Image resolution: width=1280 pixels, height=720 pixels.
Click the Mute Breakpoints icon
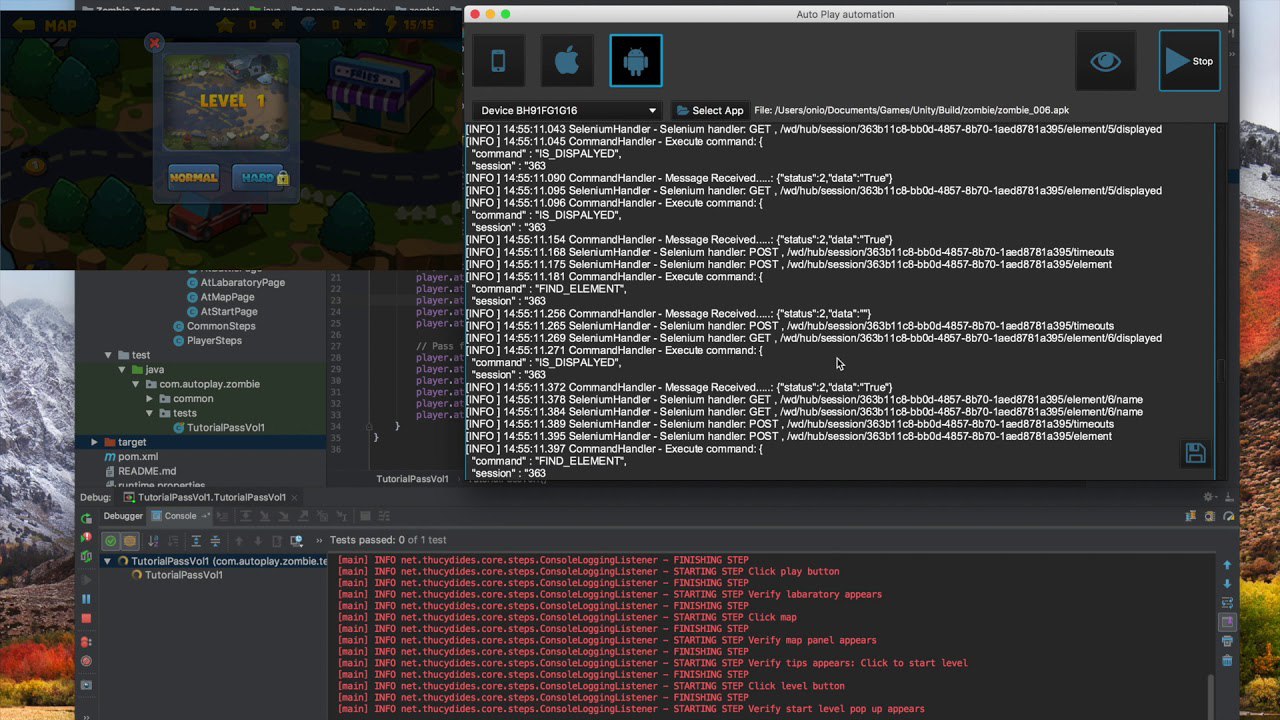86,661
